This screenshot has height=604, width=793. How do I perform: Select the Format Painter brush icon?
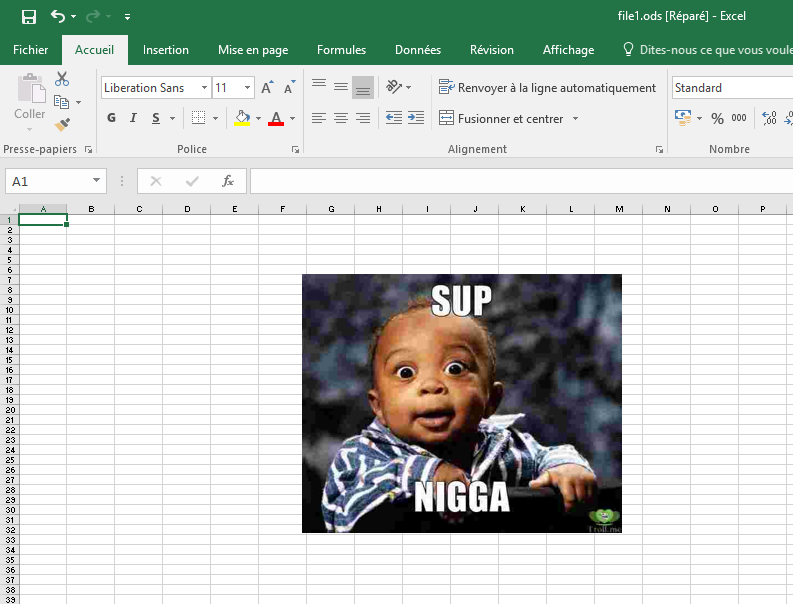pyautogui.click(x=62, y=125)
